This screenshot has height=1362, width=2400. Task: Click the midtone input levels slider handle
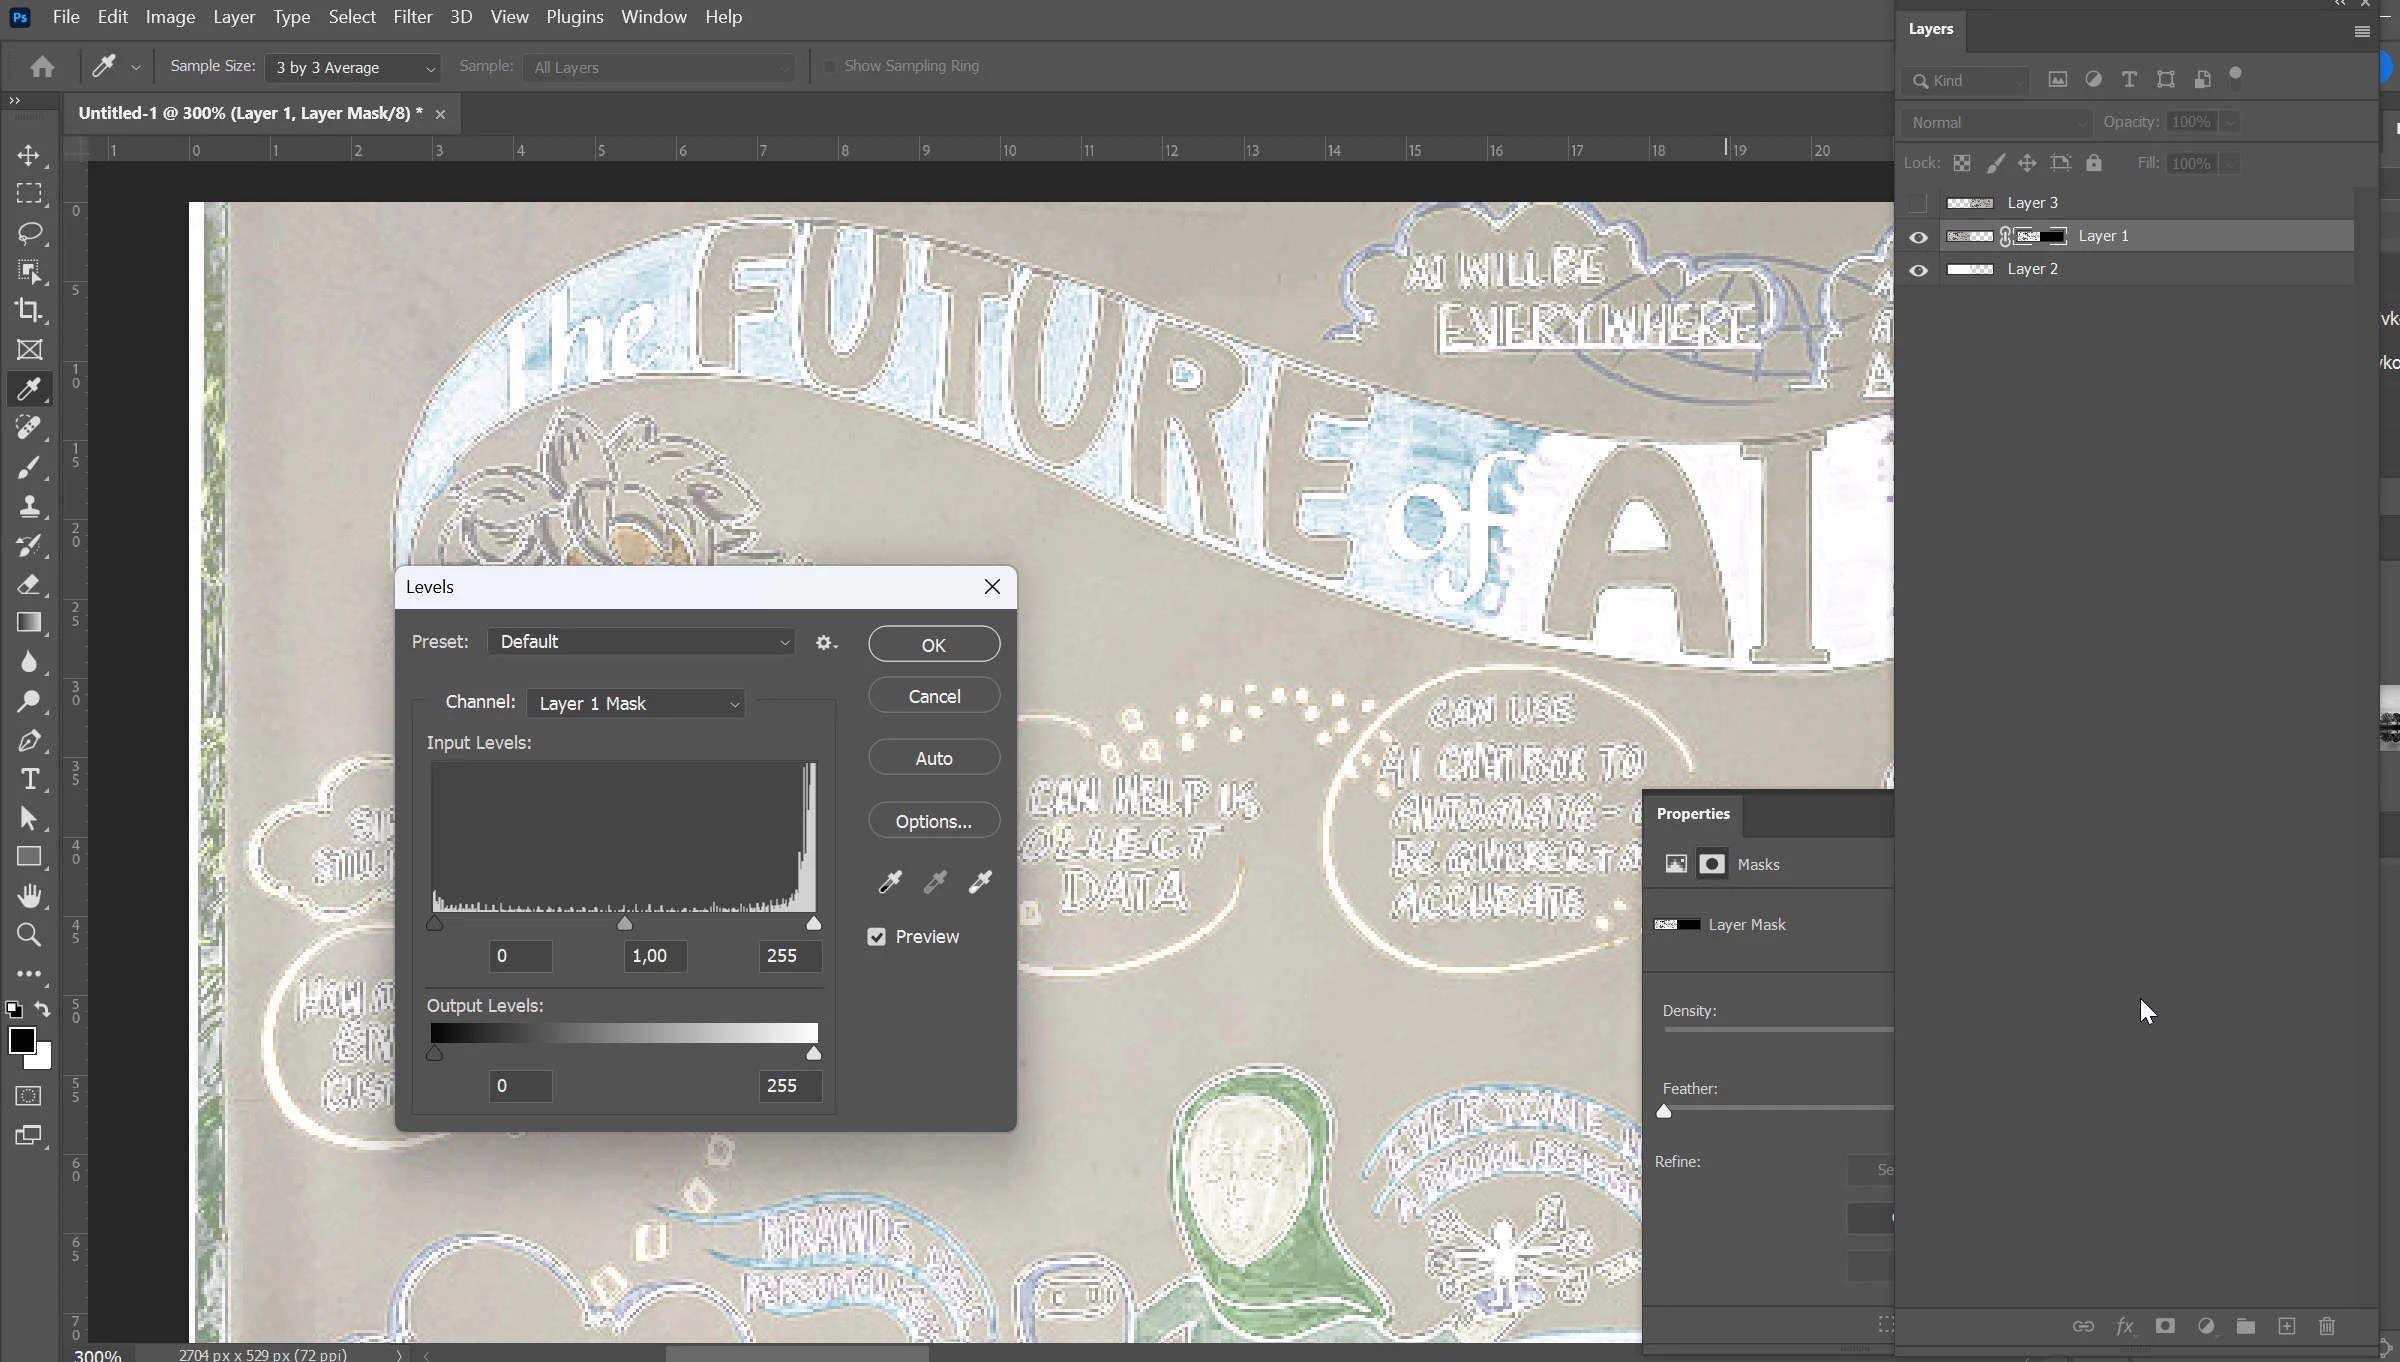625,924
